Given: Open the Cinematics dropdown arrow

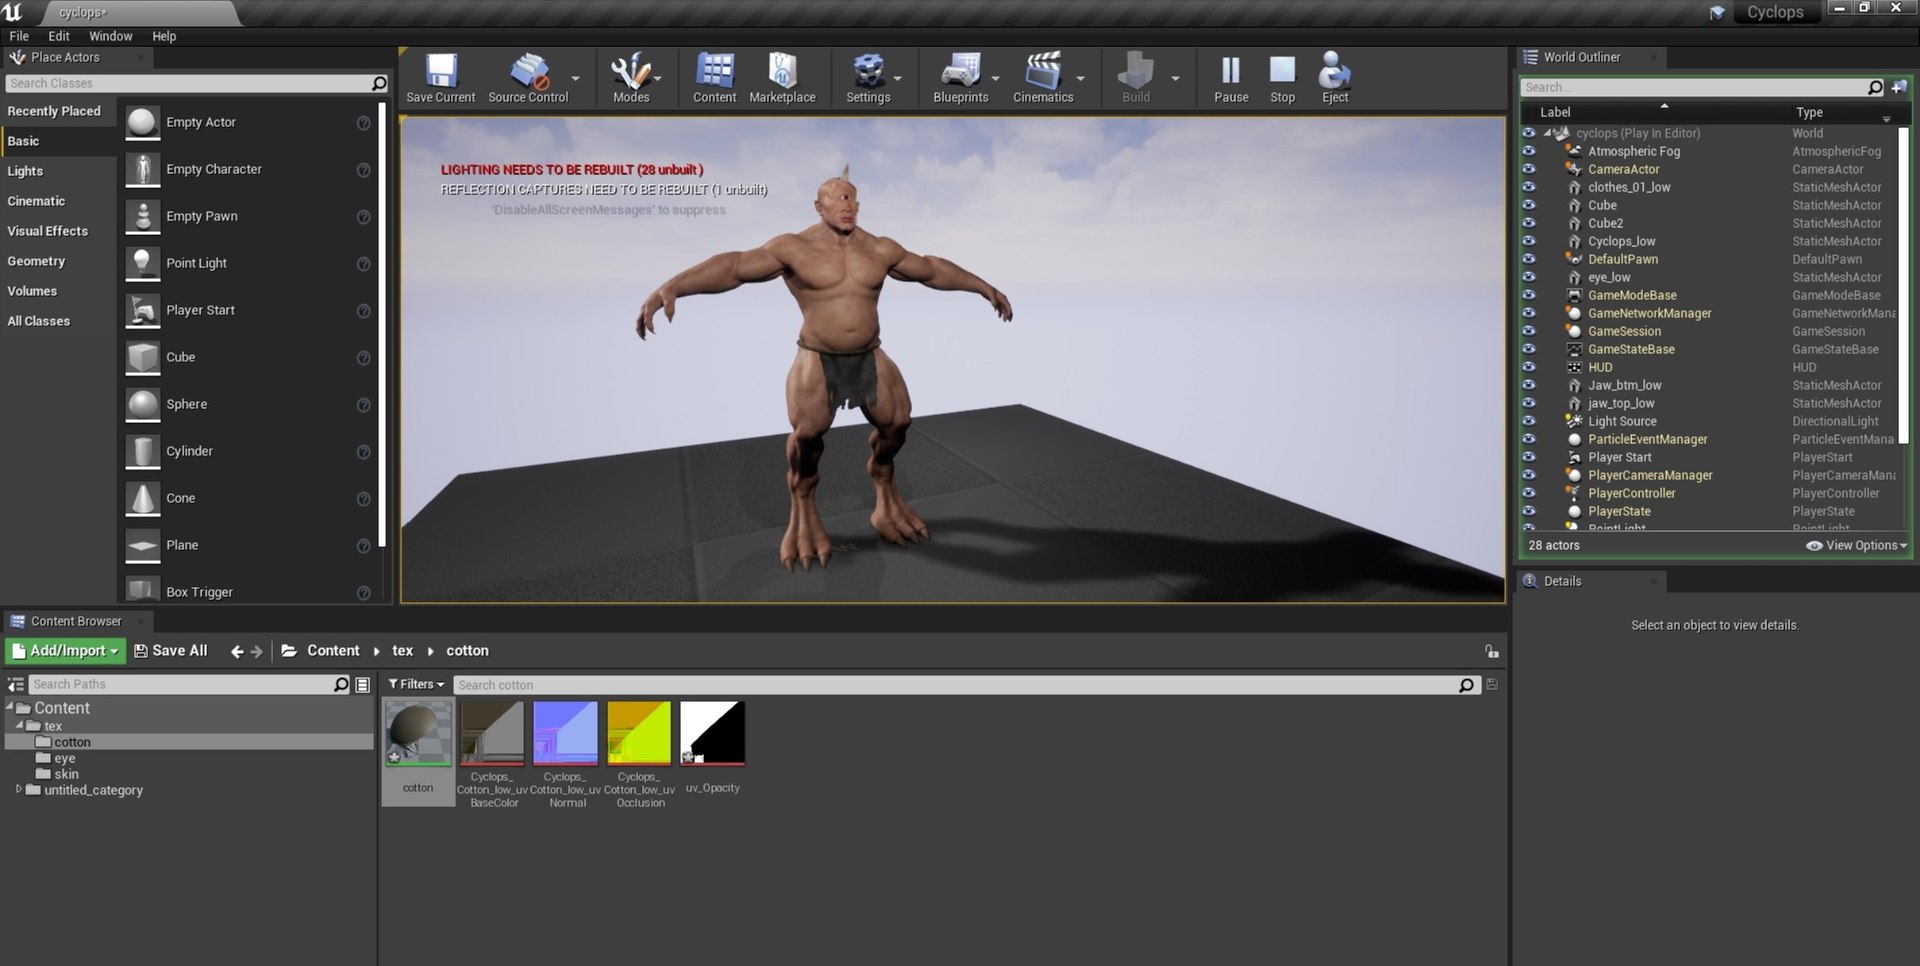Looking at the screenshot, I should pos(1080,78).
